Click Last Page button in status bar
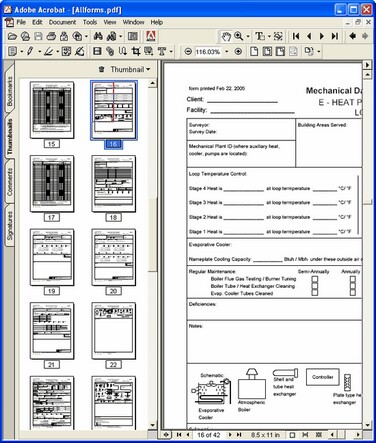This screenshot has width=376, height=443. tap(239, 435)
